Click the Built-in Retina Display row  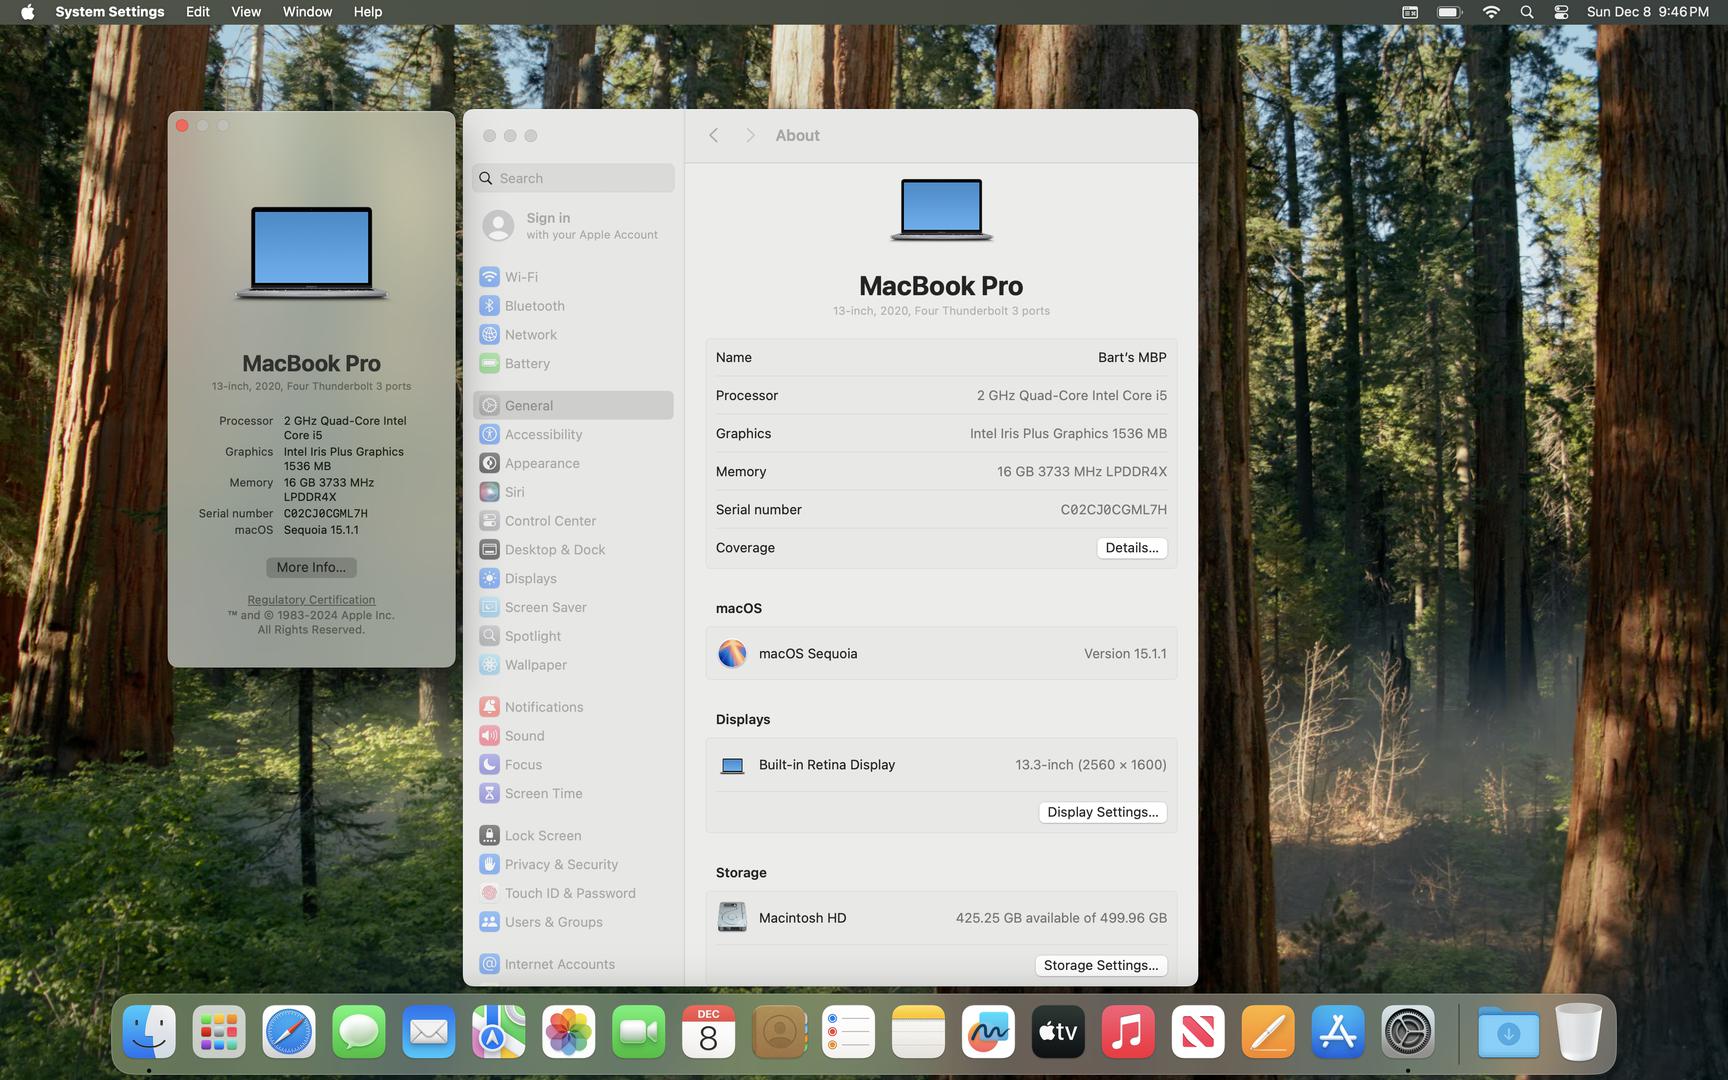[x=941, y=765]
